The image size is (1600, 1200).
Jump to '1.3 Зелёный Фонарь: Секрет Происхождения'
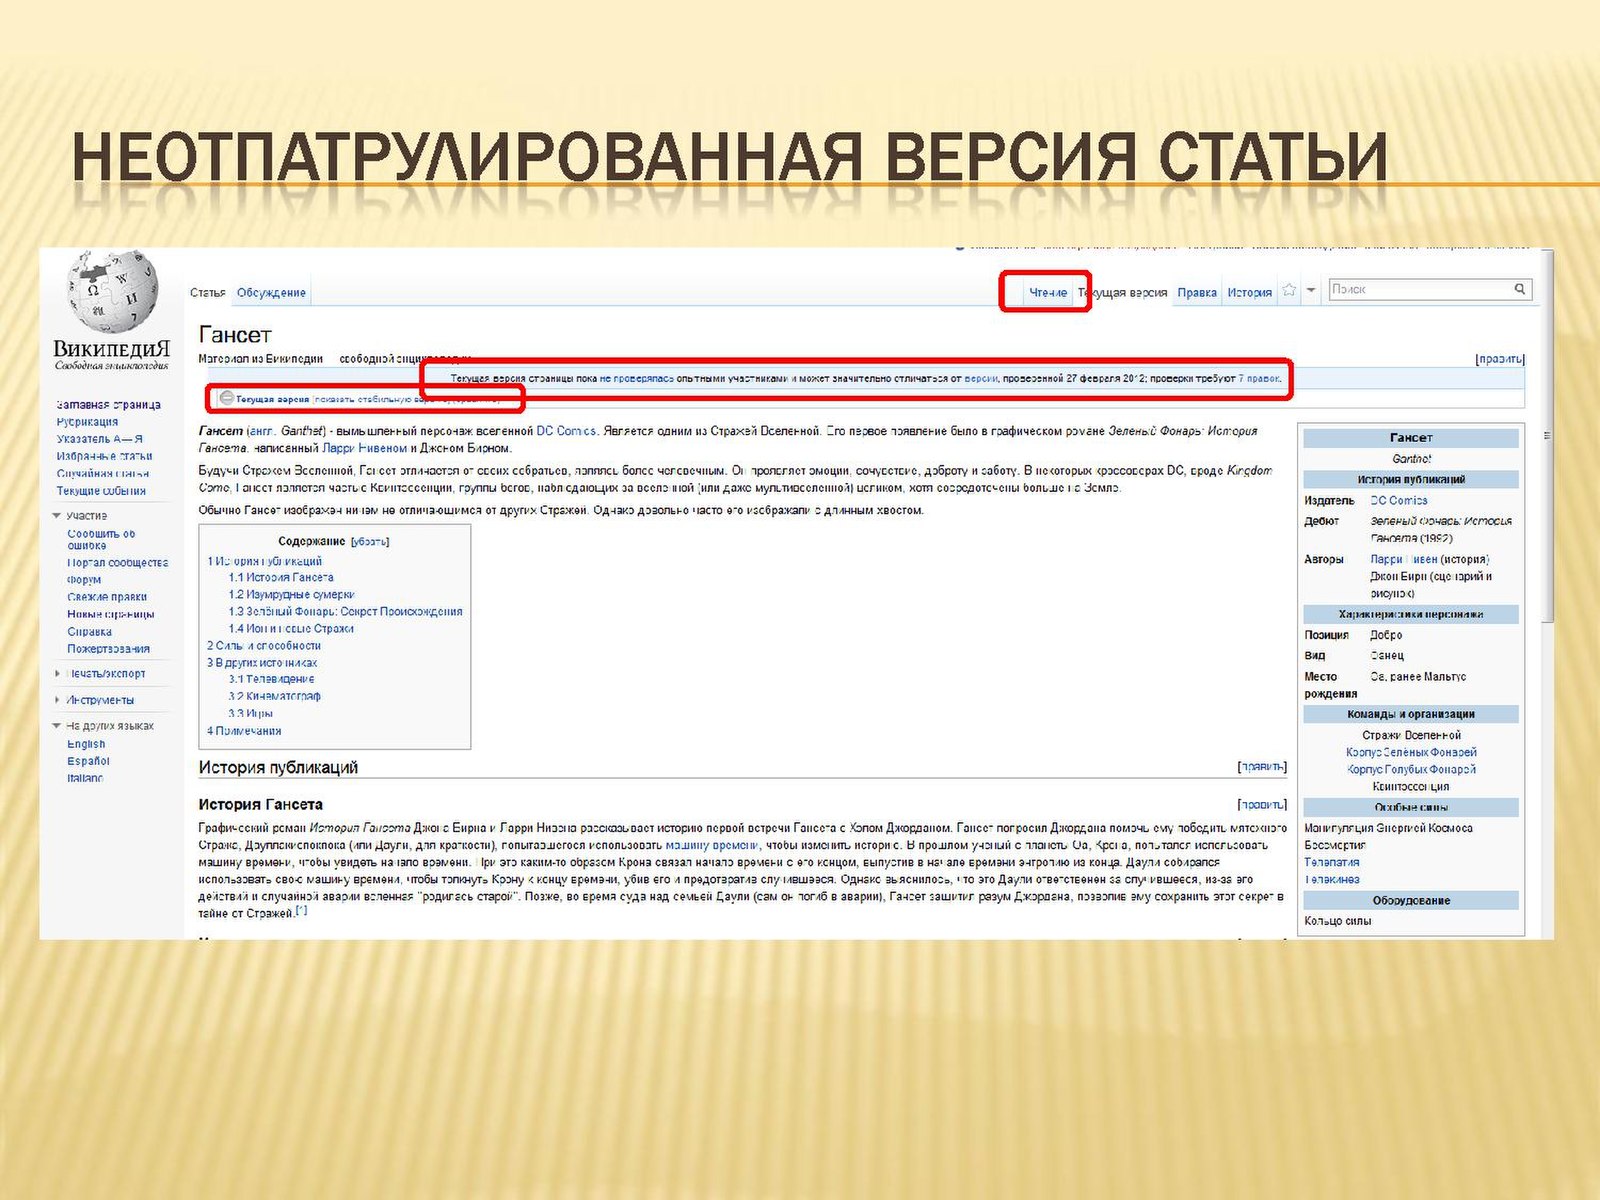click(345, 611)
